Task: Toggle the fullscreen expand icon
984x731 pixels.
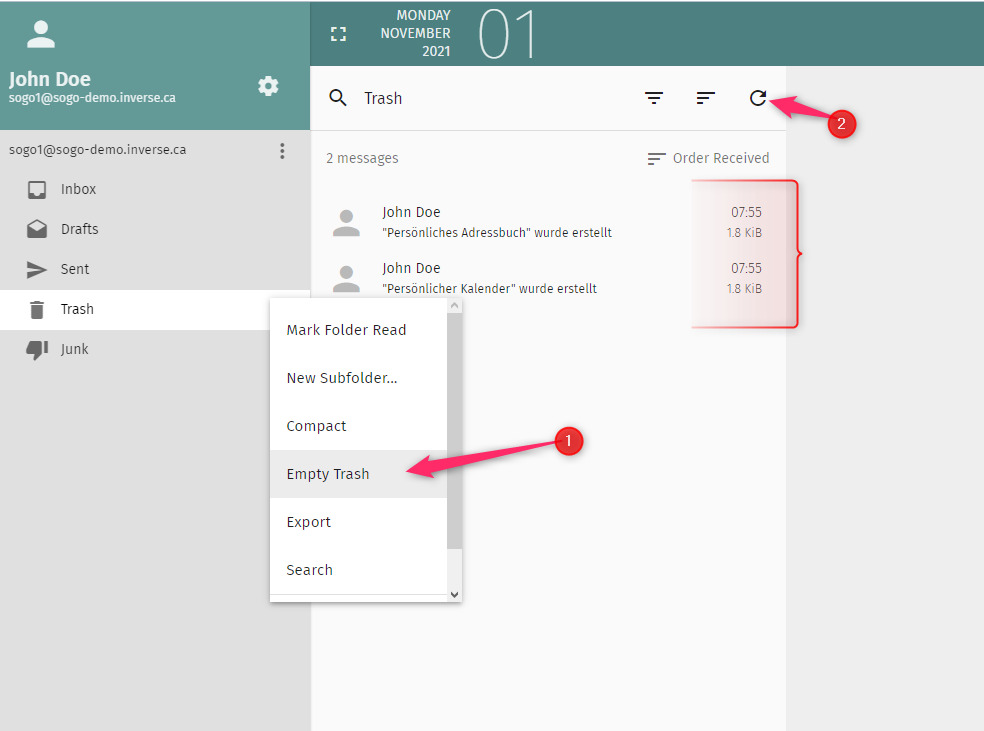Action: pos(339,34)
